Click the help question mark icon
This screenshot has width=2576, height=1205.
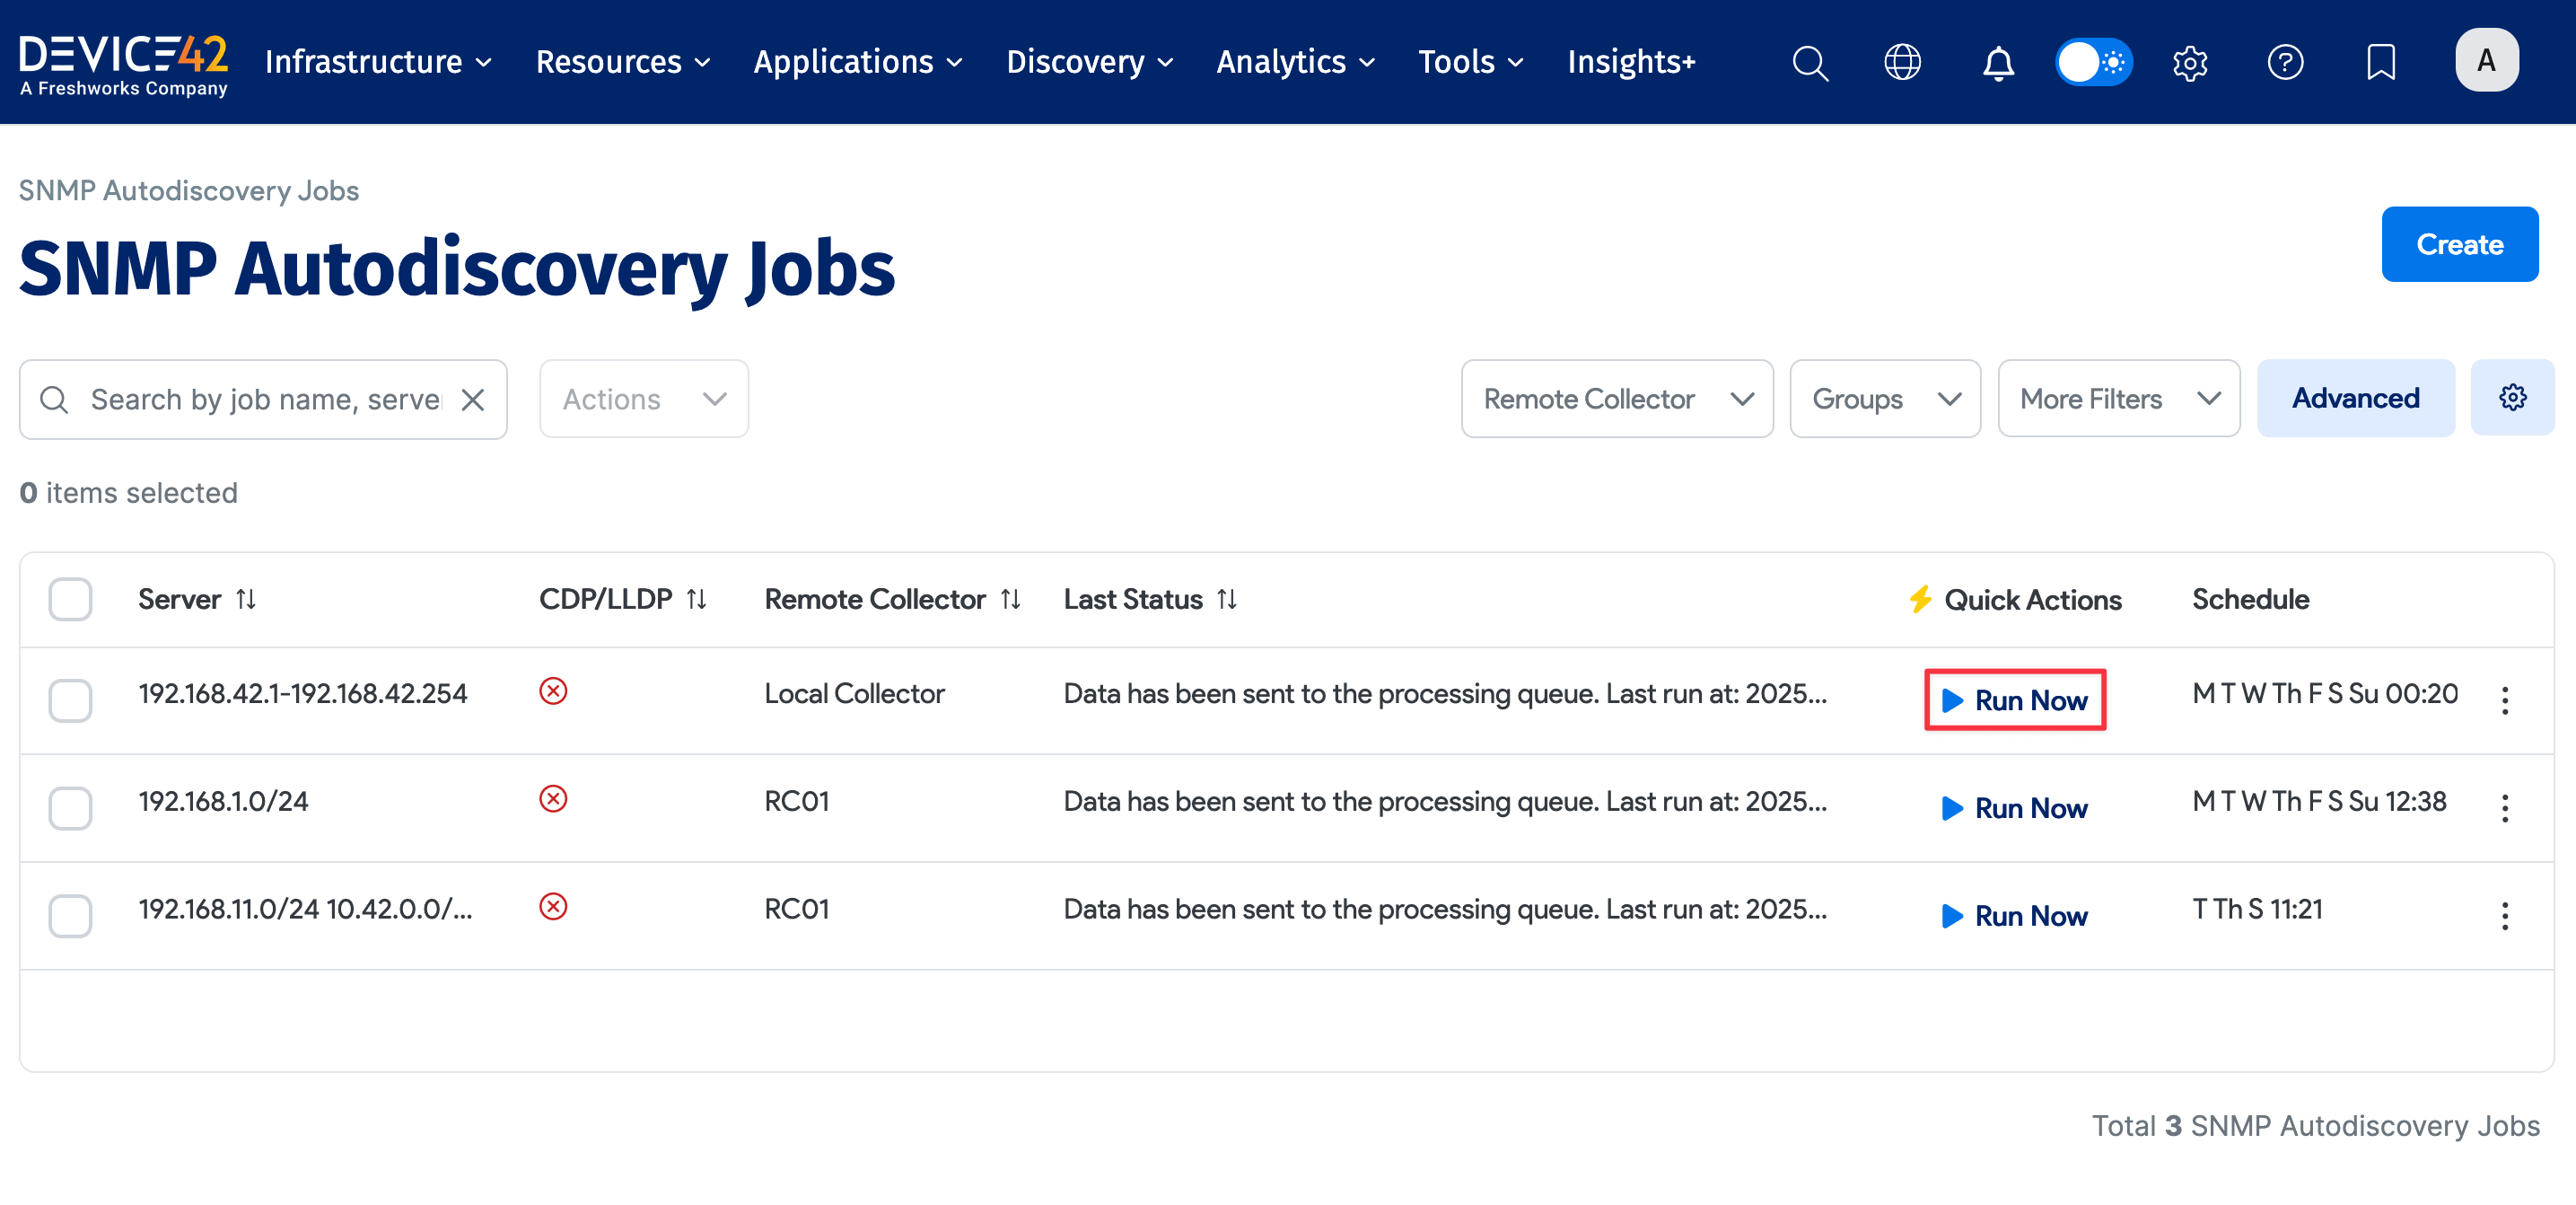(2285, 62)
